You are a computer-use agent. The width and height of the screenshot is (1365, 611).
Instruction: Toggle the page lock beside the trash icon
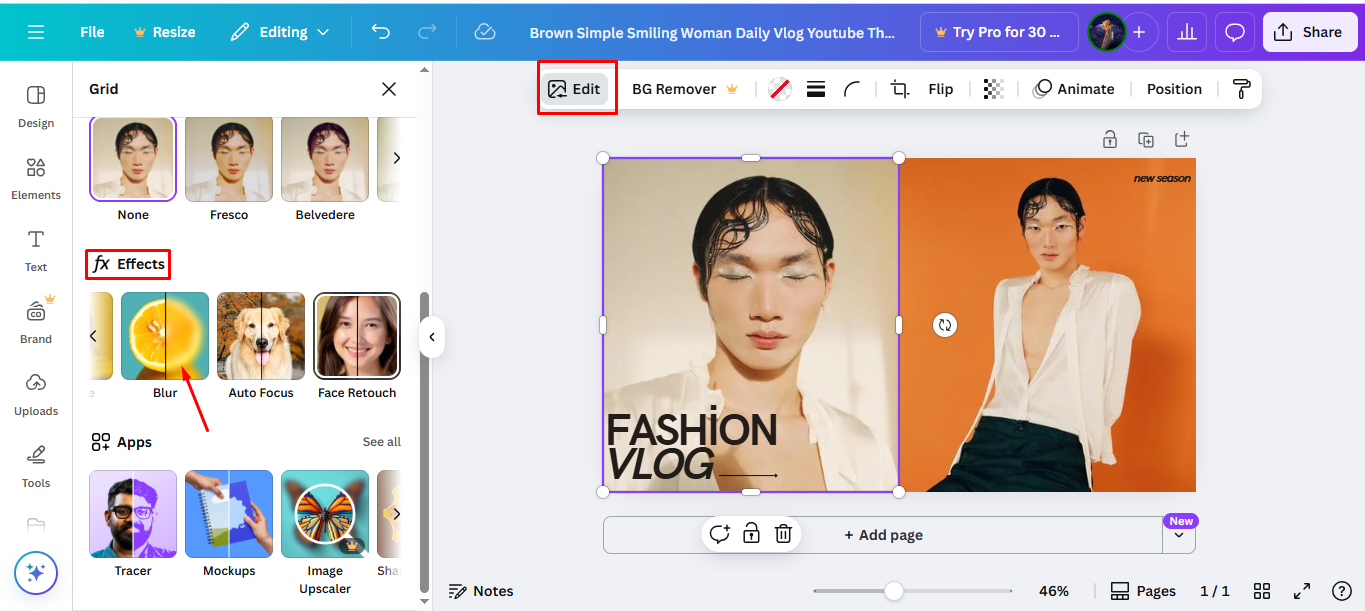751,534
